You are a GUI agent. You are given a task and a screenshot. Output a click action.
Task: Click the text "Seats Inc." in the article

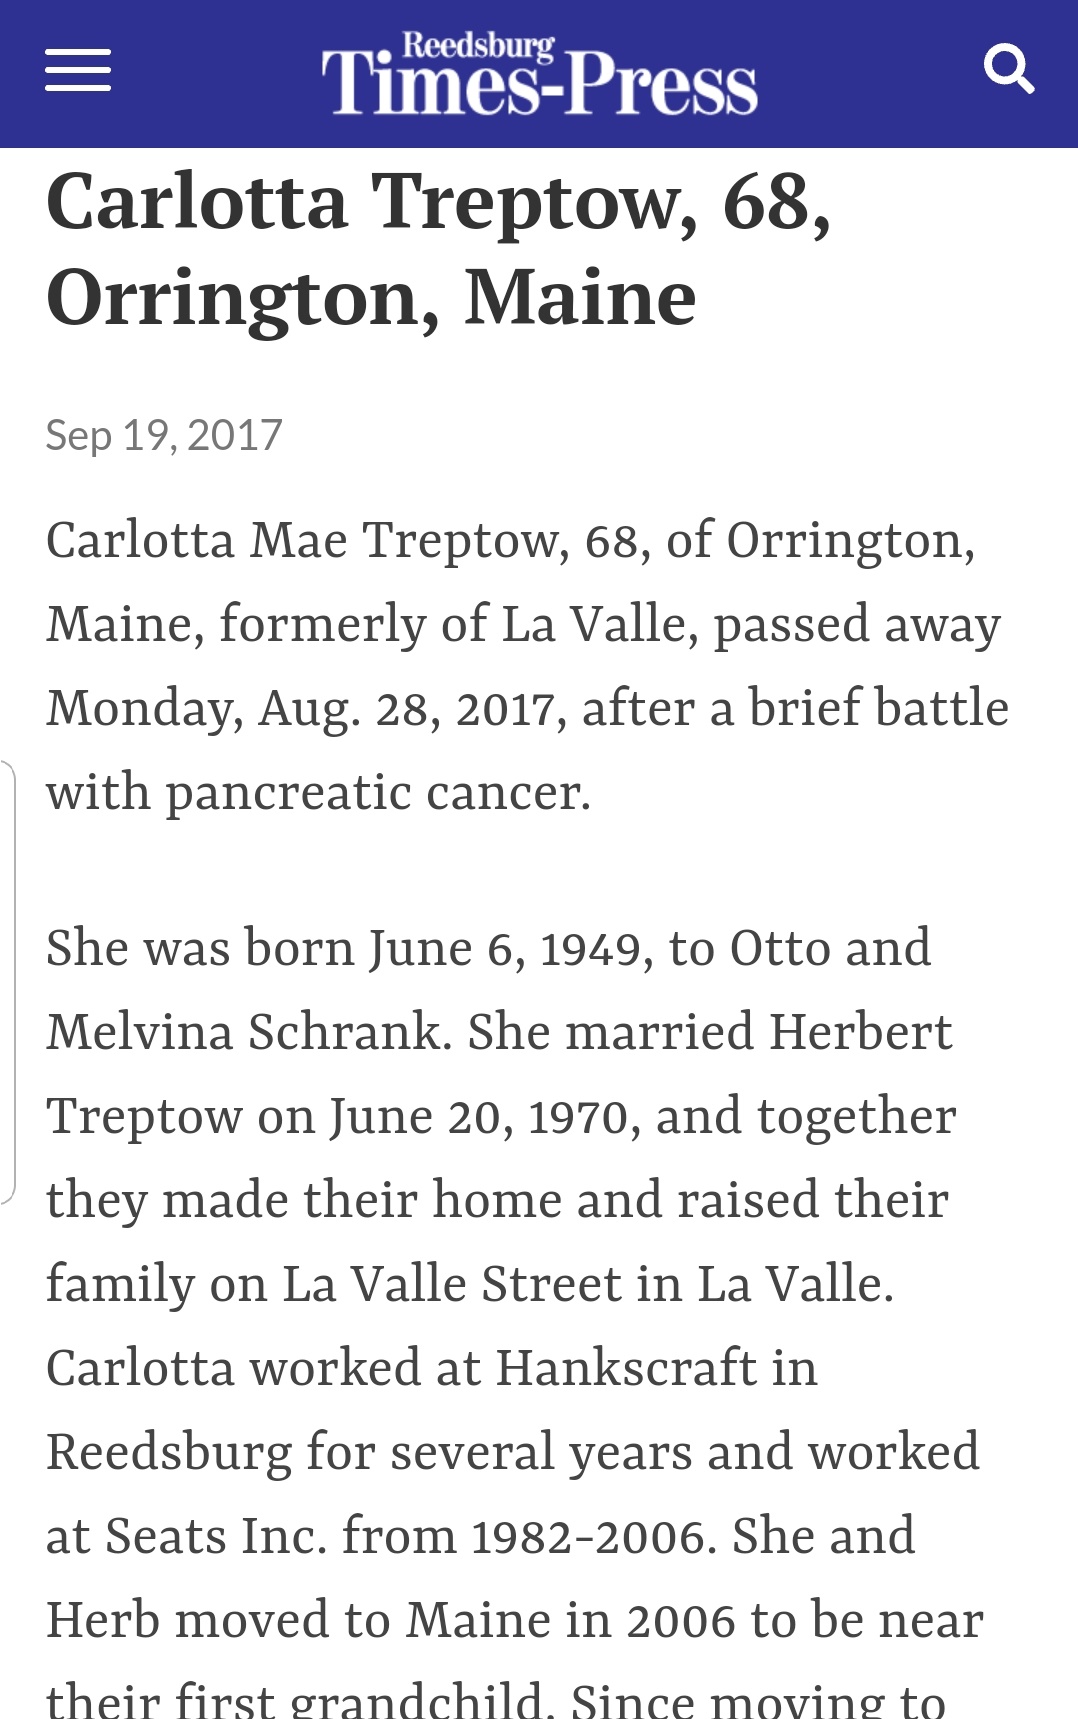pyautogui.click(x=216, y=1536)
